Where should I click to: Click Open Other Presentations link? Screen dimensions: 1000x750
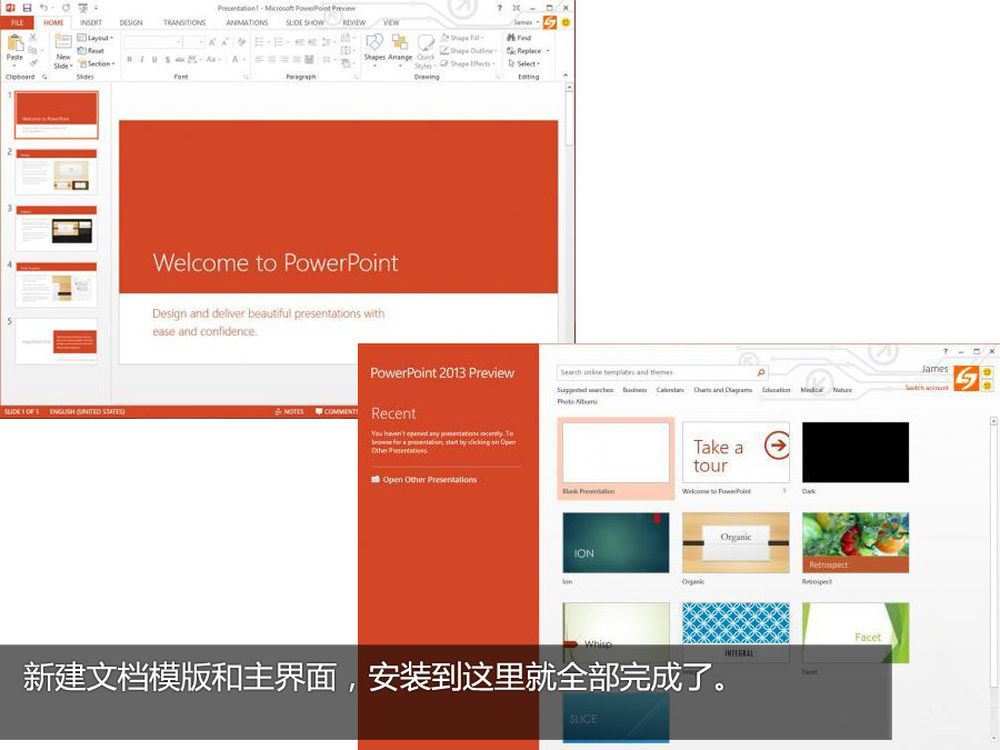point(429,480)
